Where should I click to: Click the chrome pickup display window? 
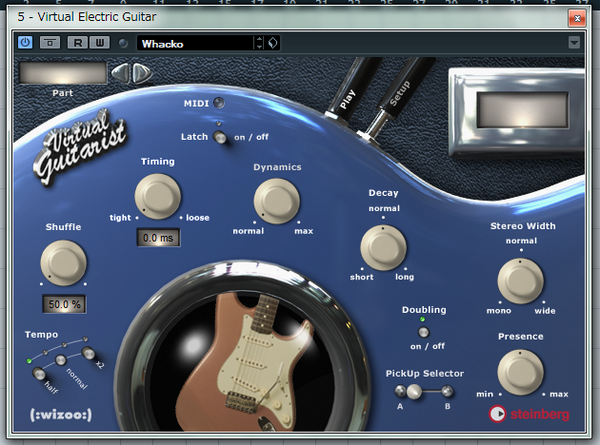(523, 109)
